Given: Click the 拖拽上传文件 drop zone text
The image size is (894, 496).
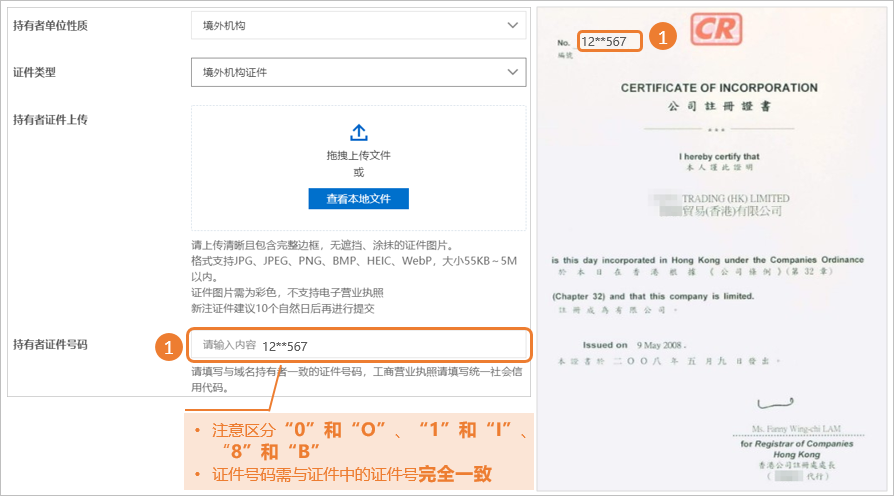Looking at the screenshot, I should click(358, 156).
